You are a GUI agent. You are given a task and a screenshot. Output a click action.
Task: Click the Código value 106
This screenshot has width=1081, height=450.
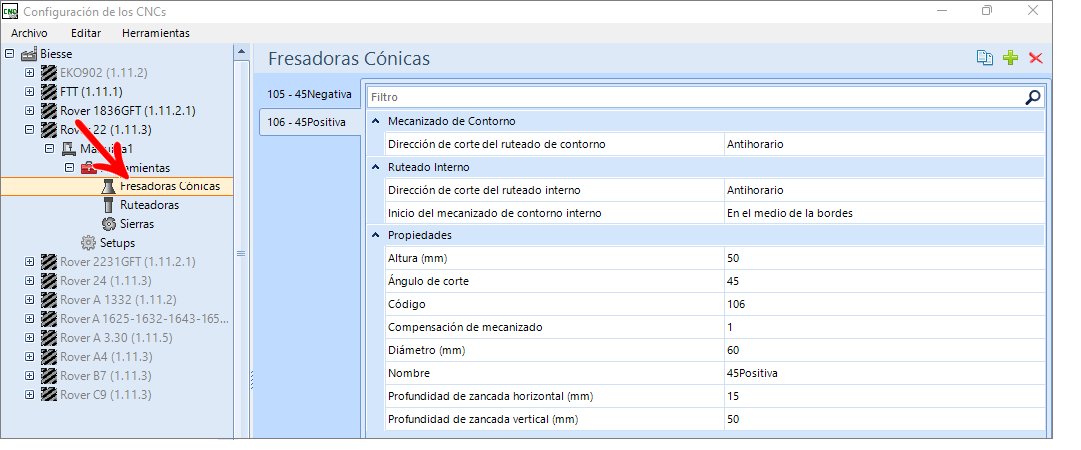click(884, 304)
